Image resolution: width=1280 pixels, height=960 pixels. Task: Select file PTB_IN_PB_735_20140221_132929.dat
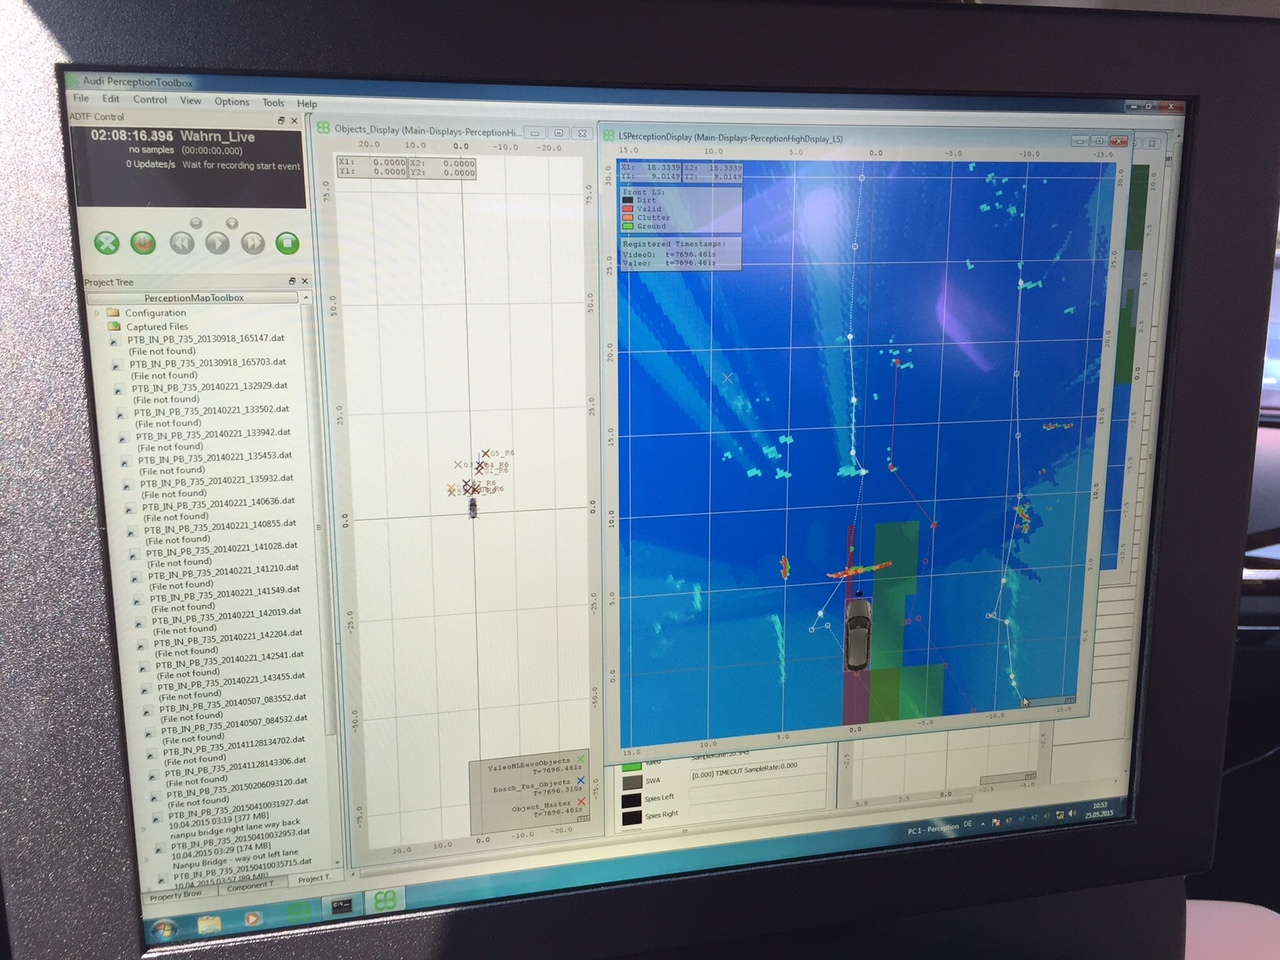(x=210, y=387)
